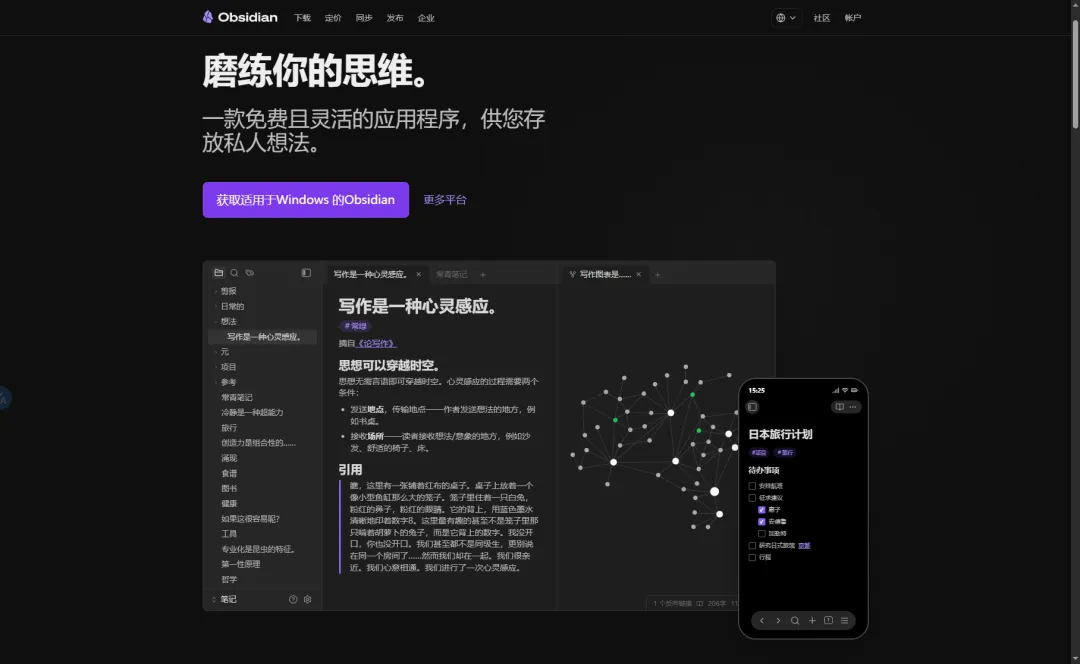
Task: Click the graph icon in the 写作图表是 tab
Action: (x=572, y=274)
